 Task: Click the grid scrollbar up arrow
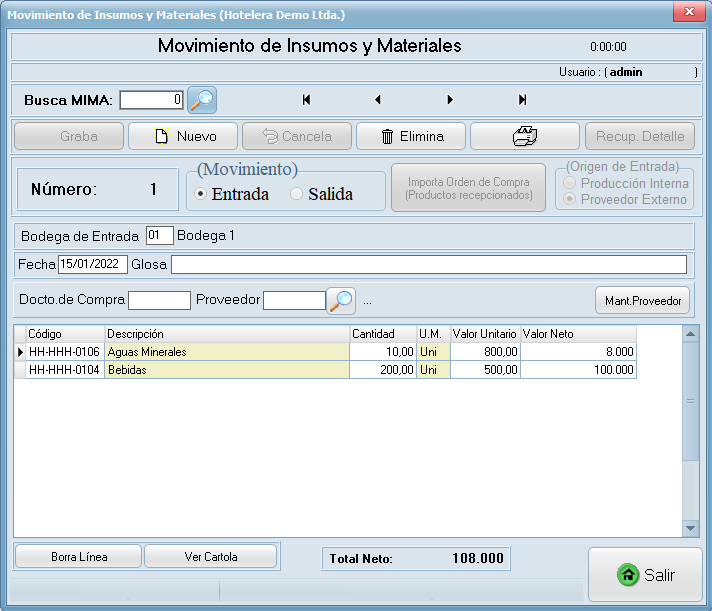click(690, 334)
